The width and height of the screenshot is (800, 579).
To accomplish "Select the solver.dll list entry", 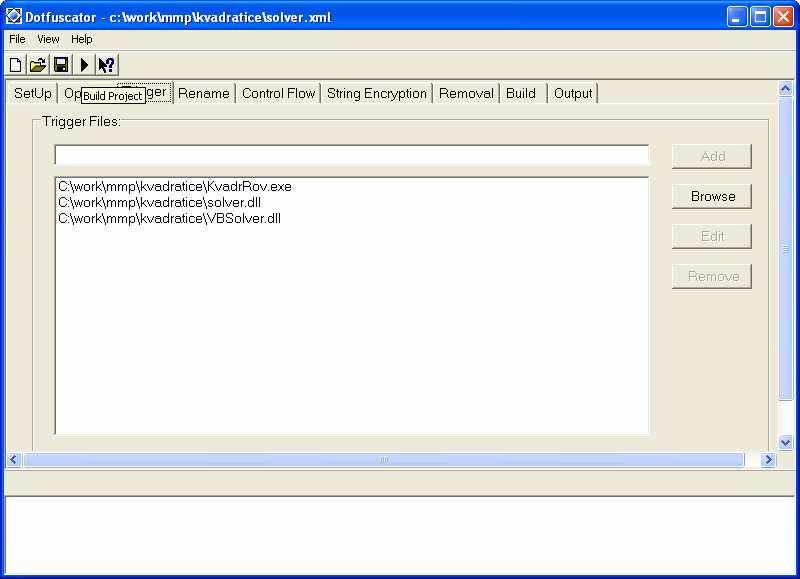I will [x=159, y=203].
